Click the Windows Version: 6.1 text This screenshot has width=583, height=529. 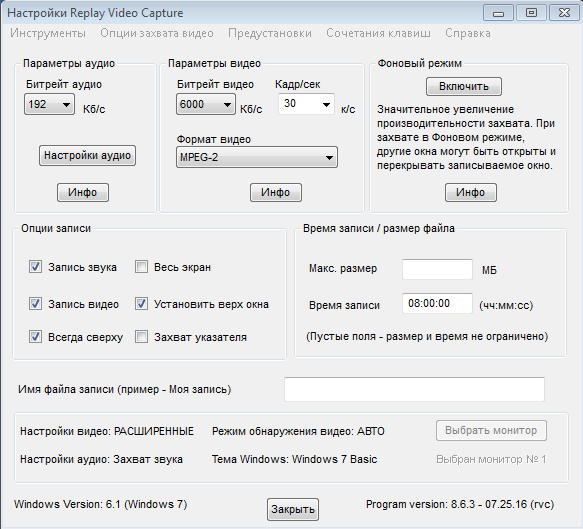(100, 504)
